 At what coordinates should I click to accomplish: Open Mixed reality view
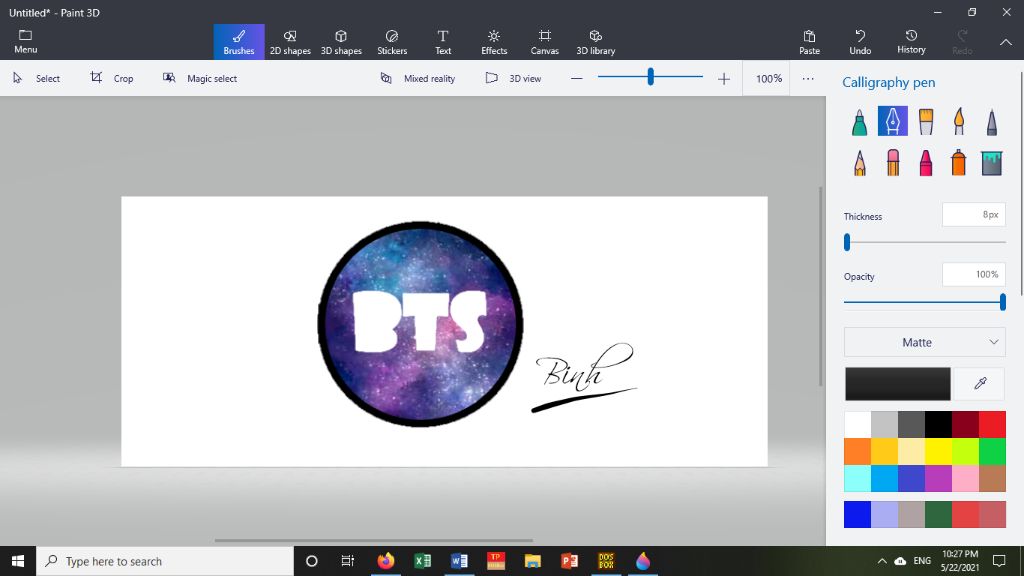coord(418,78)
